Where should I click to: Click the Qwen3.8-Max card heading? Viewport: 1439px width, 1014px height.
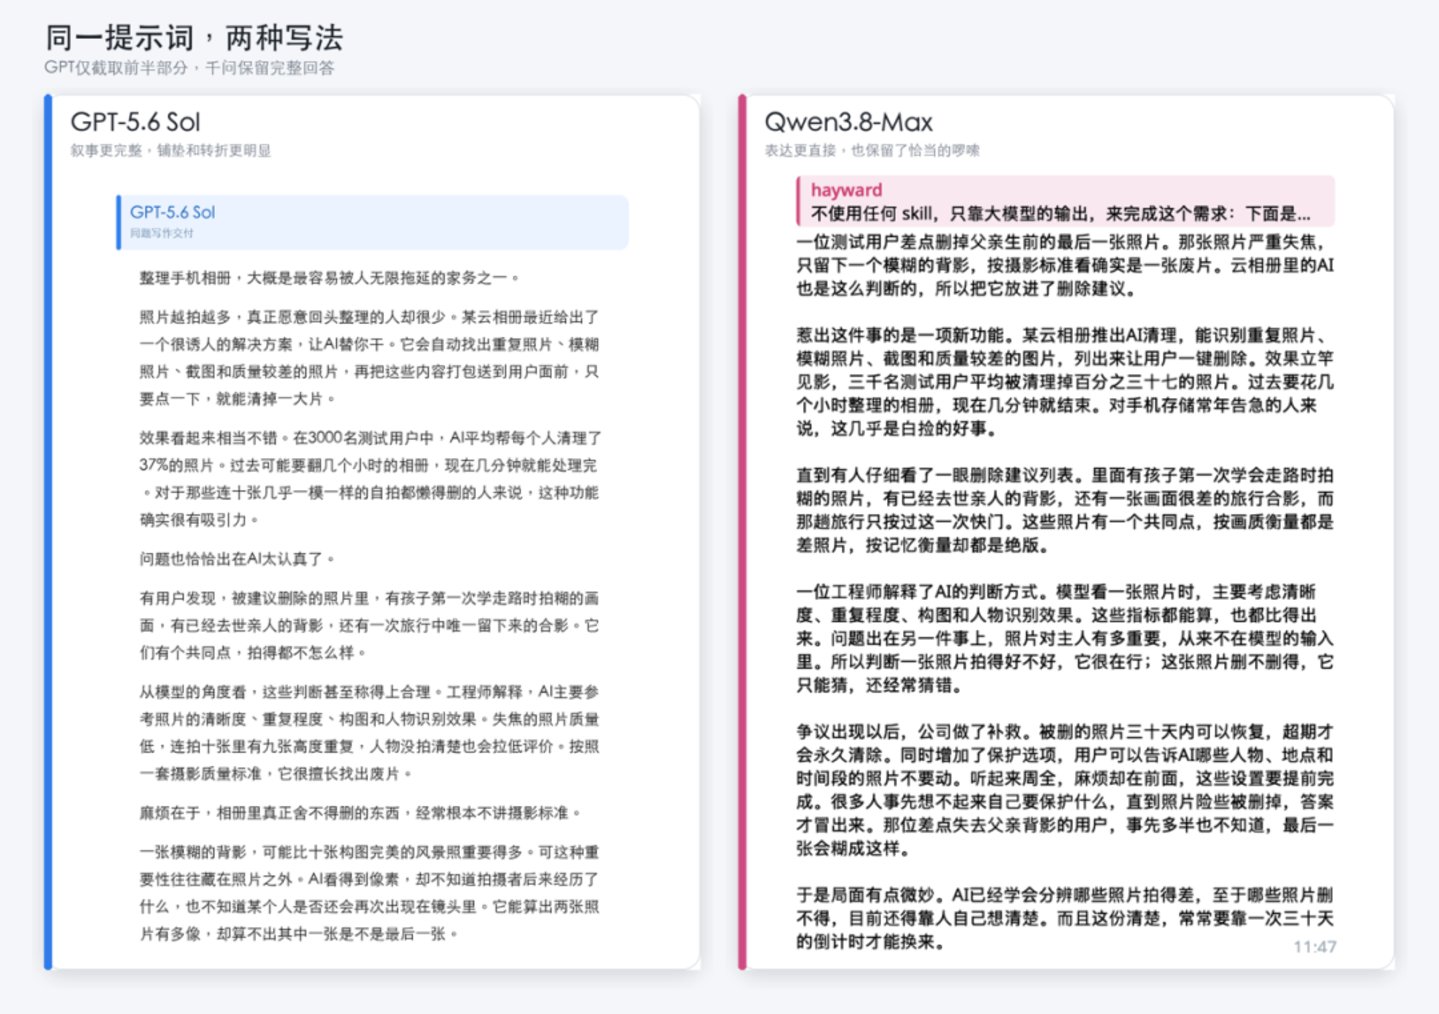pyautogui.click(x=848, y=122)
